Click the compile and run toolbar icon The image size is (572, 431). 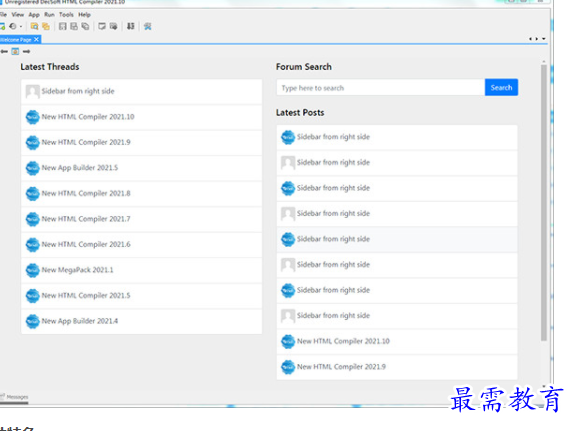[113, 26]
